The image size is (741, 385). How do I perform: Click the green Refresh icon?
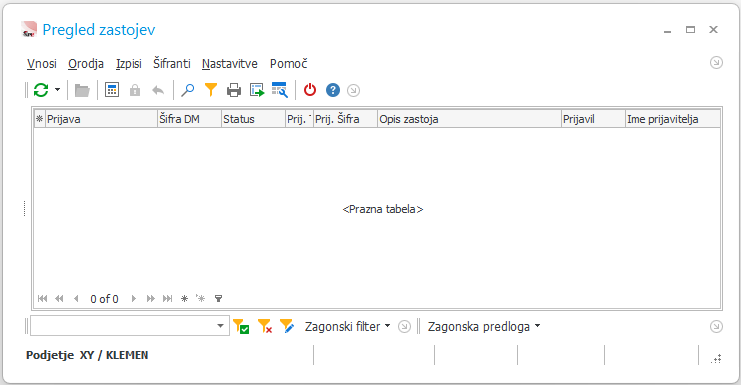[41, 90]
